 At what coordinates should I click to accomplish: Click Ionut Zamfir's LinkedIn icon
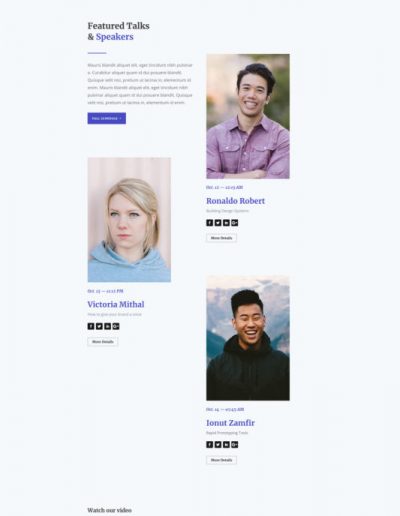click(226, 445)
